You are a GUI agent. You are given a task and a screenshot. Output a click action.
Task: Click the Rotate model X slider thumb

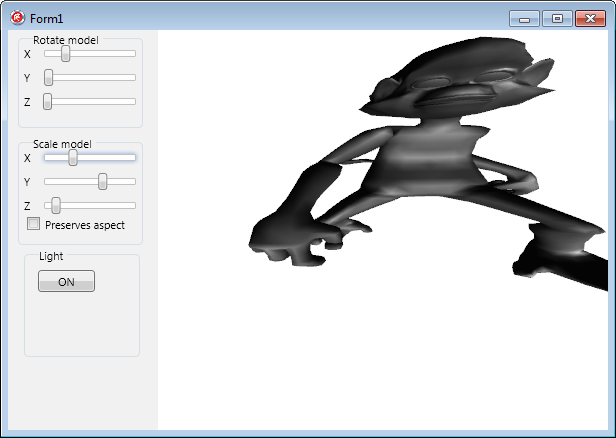coord(66,53)
